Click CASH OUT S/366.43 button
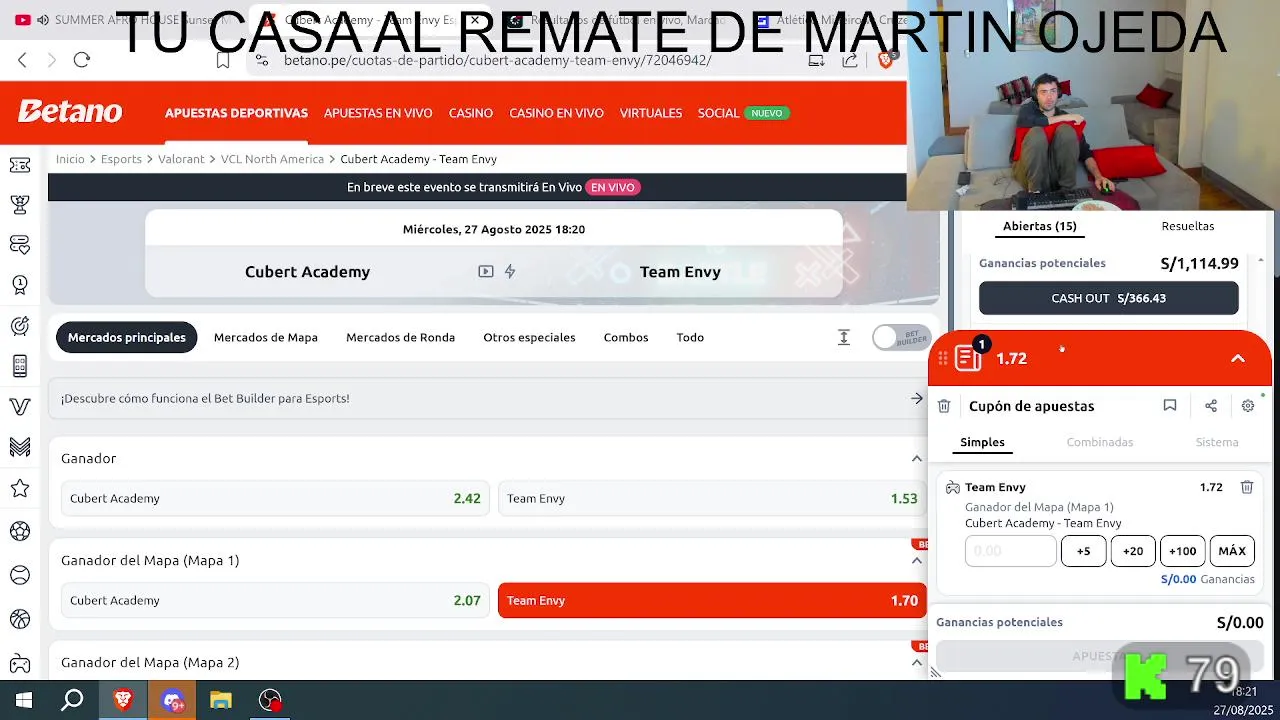 [1109, 298]
